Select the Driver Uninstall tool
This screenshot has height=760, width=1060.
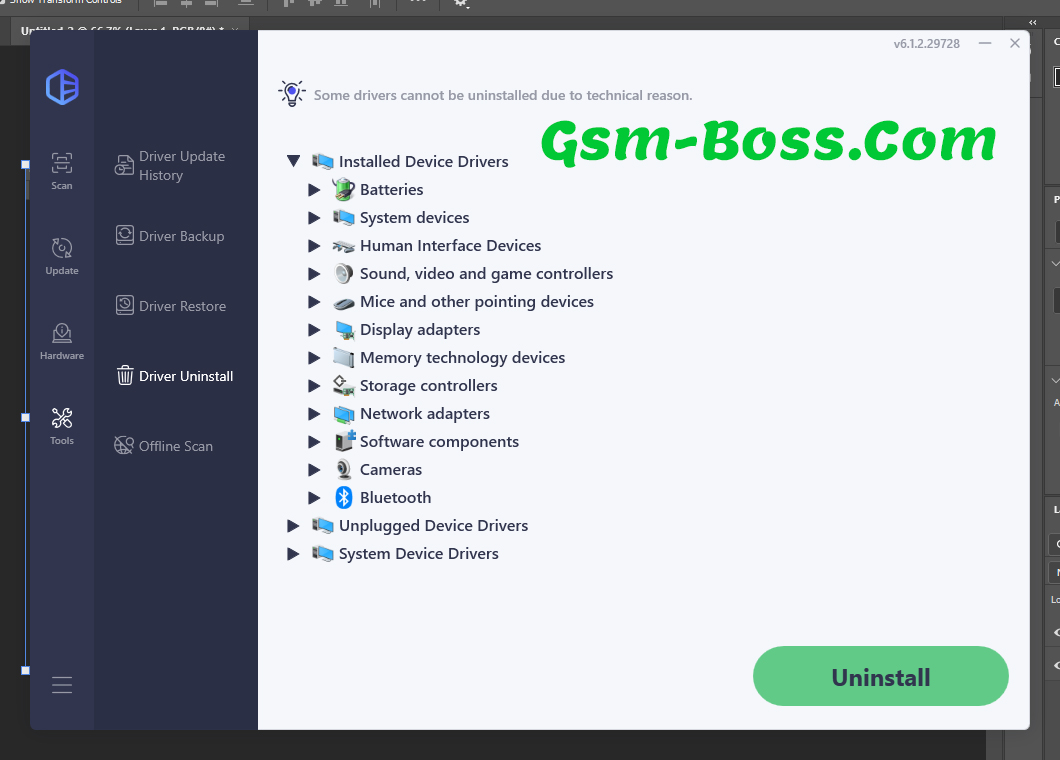point(174,376)
